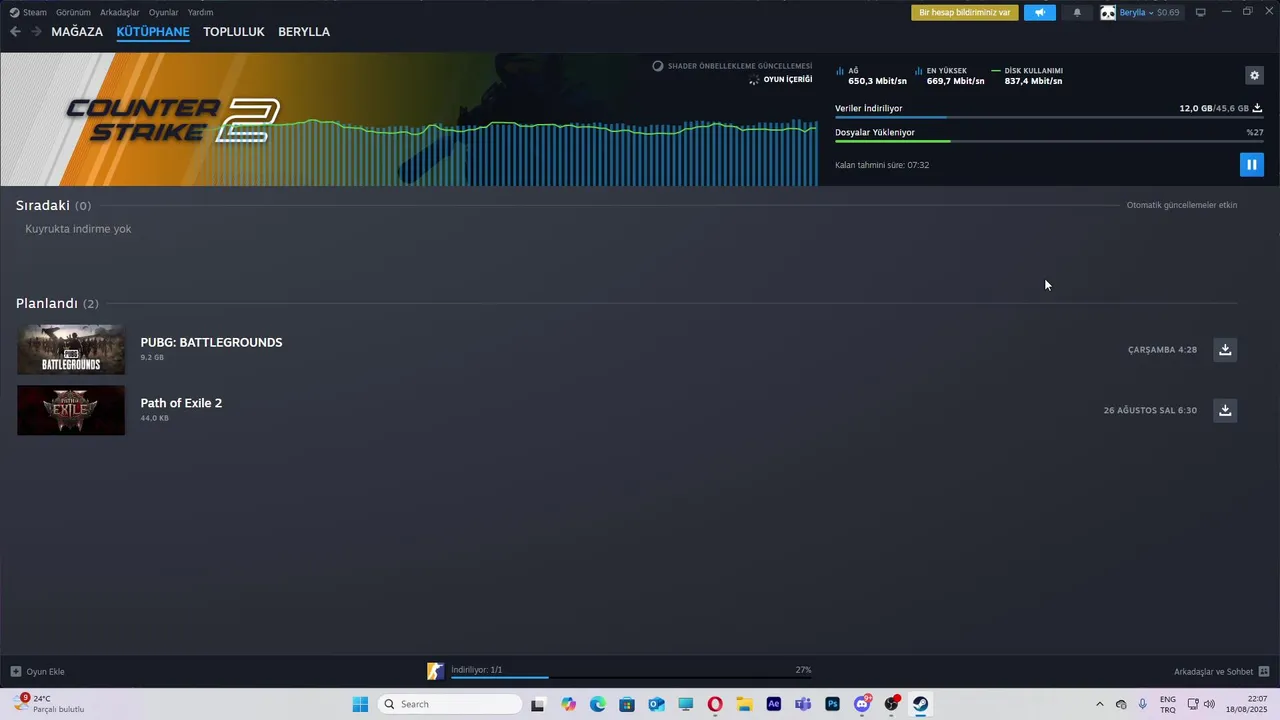Go back with the left arrow

pyautogui.click(x=15, y=32)
